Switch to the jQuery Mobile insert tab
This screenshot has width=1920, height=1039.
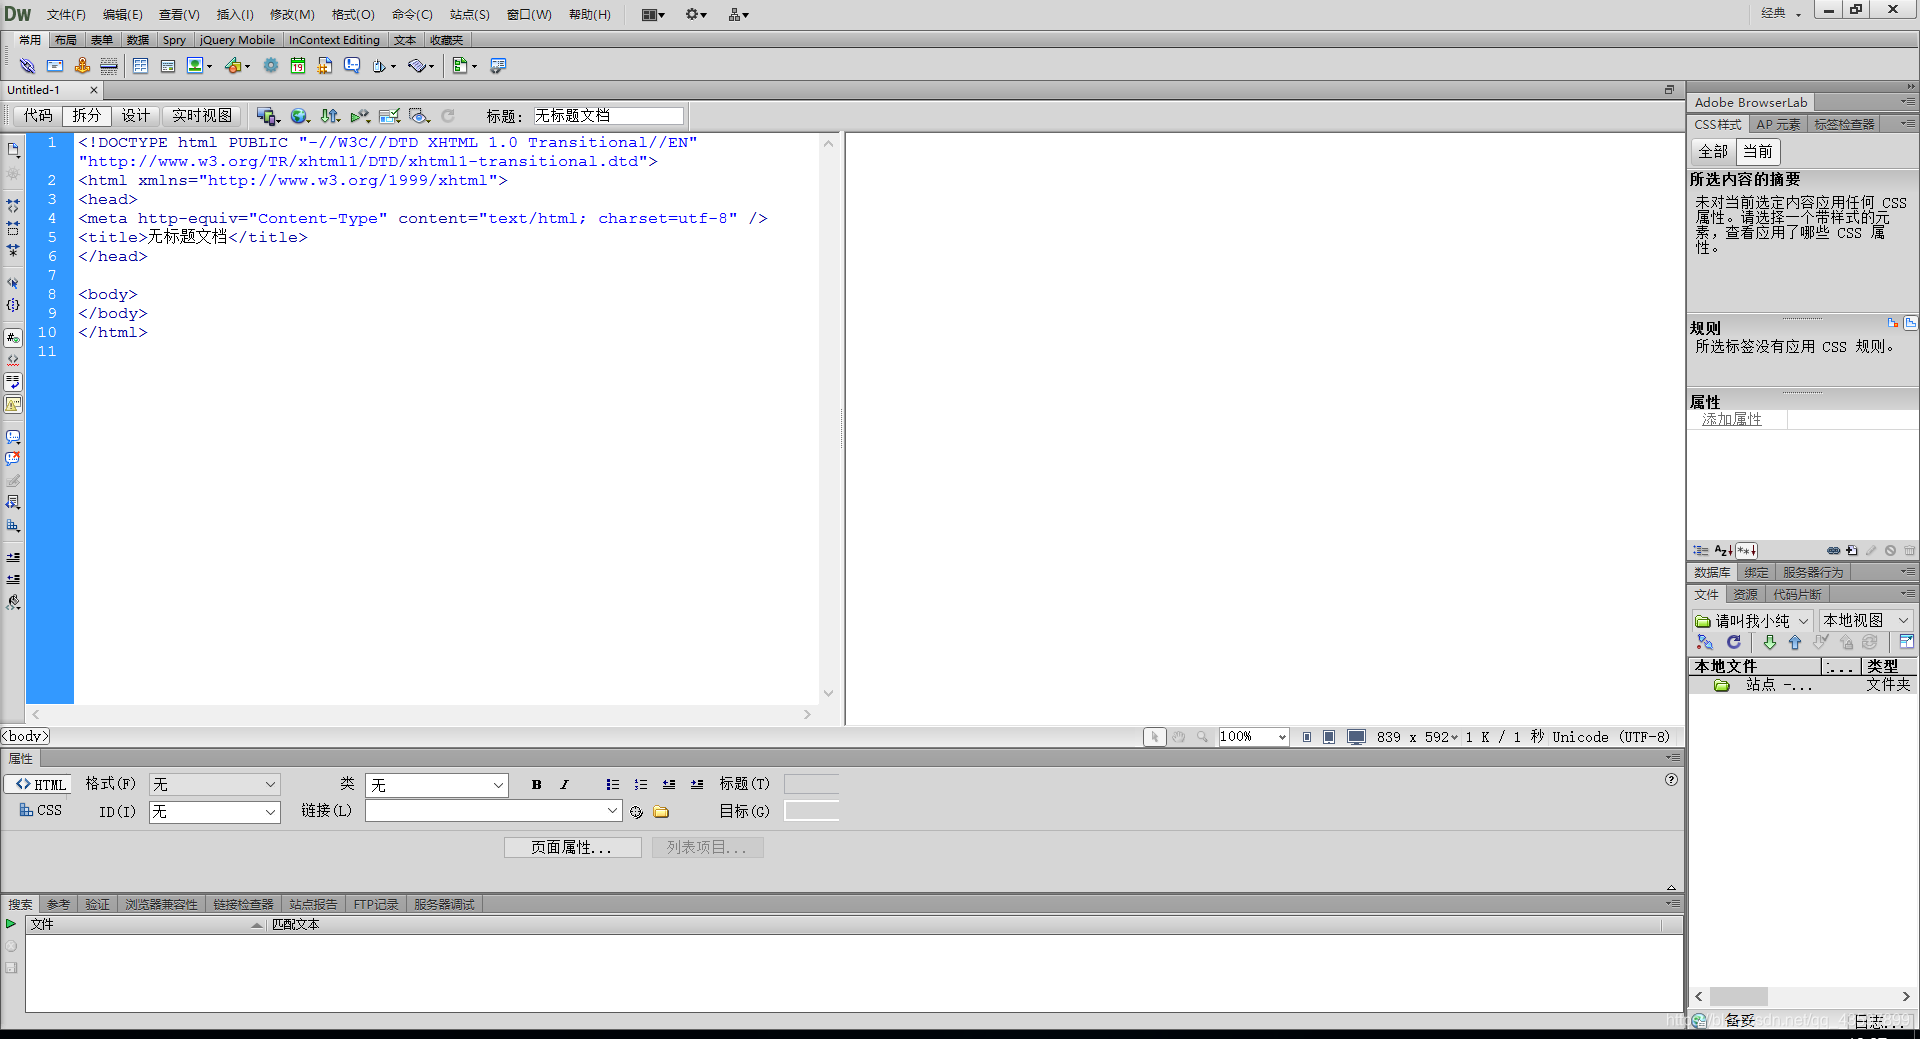[x=237, y=40]
